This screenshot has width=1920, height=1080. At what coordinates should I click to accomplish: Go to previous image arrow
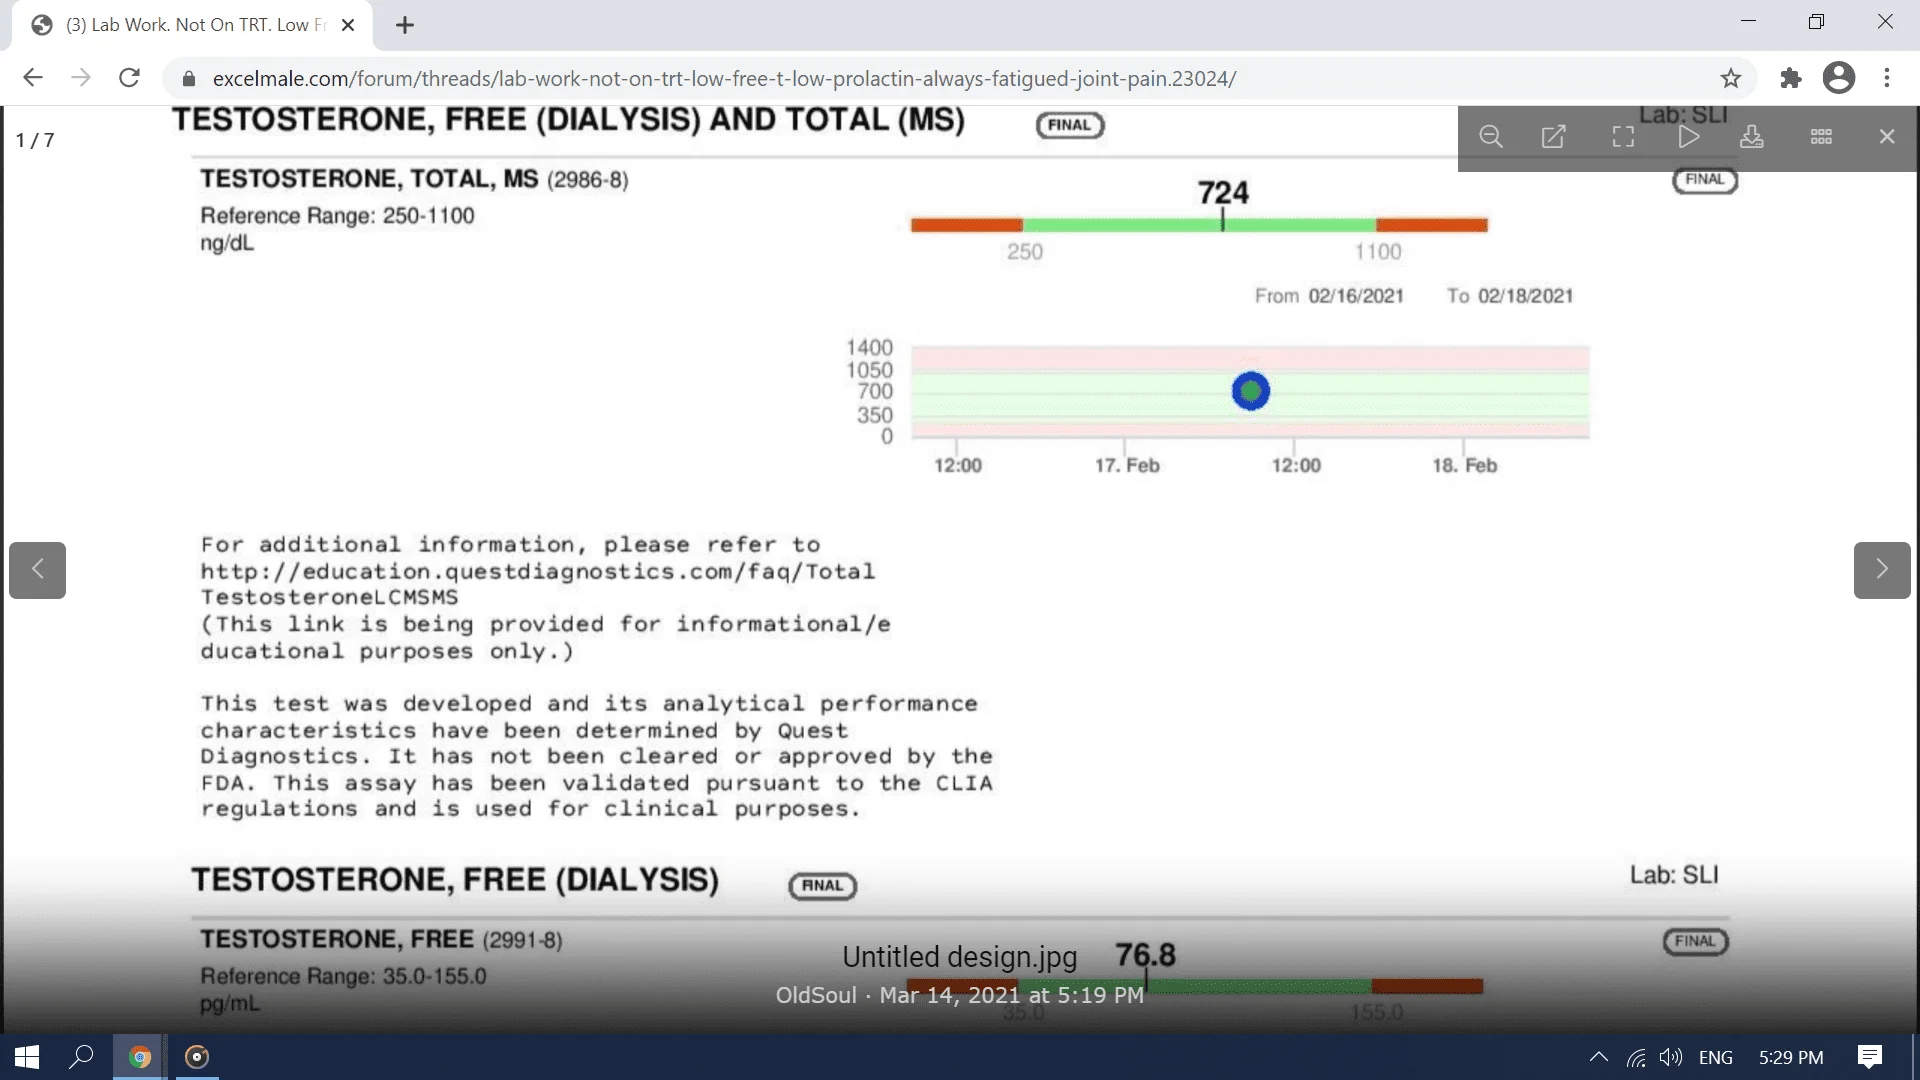point(37,570)
